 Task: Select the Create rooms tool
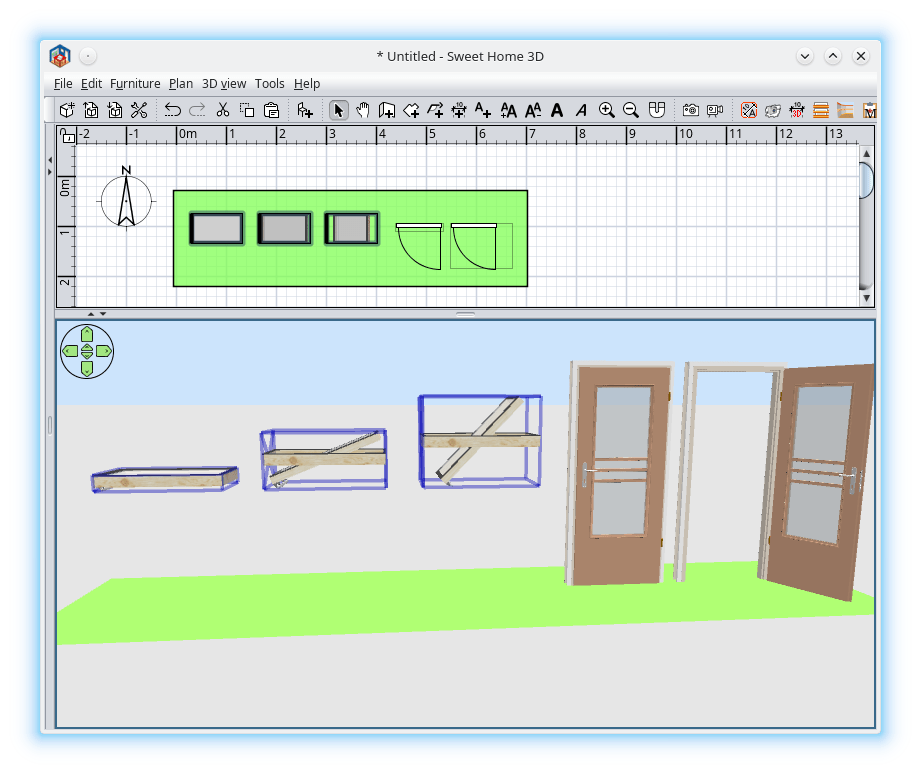point(410,110)
